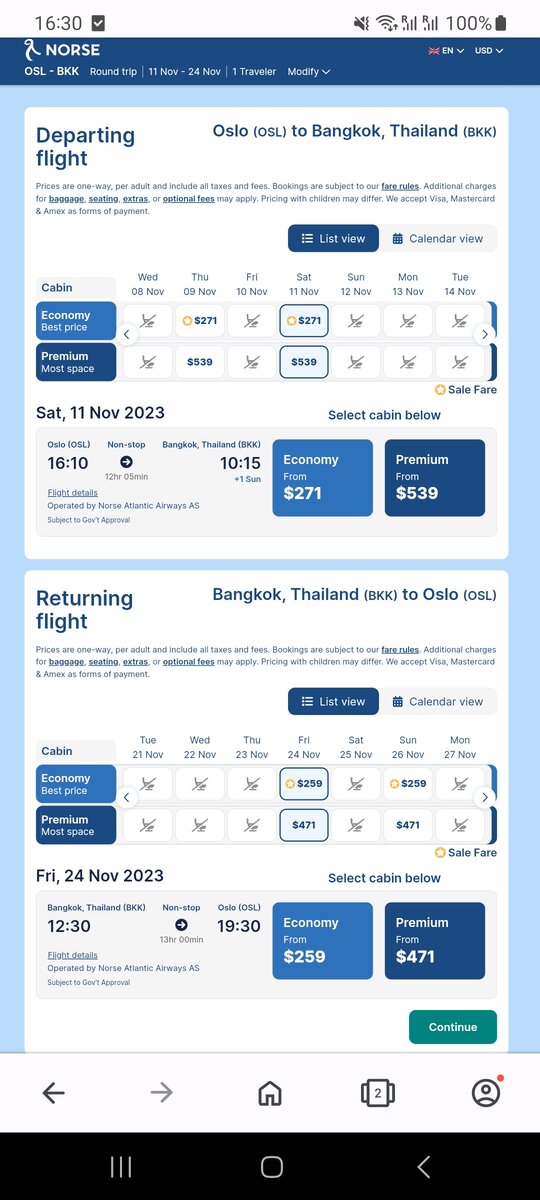Choose the Economy From $271 cabin card
This screenshot has width=540, height=1200.
(x=323, y=478)
